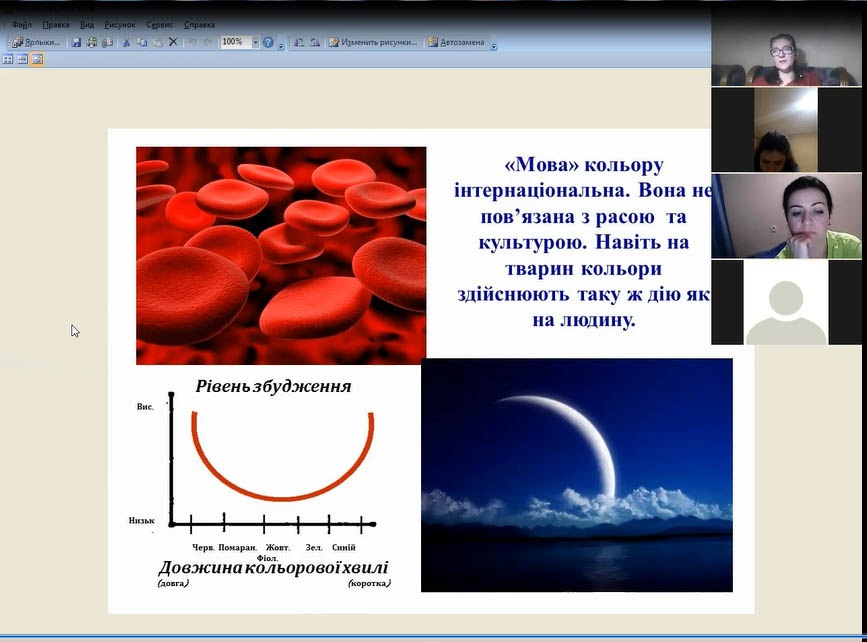Open the 100% zoom dropdown
This screenshot has width=867, height=642.
tap(255, 42)
